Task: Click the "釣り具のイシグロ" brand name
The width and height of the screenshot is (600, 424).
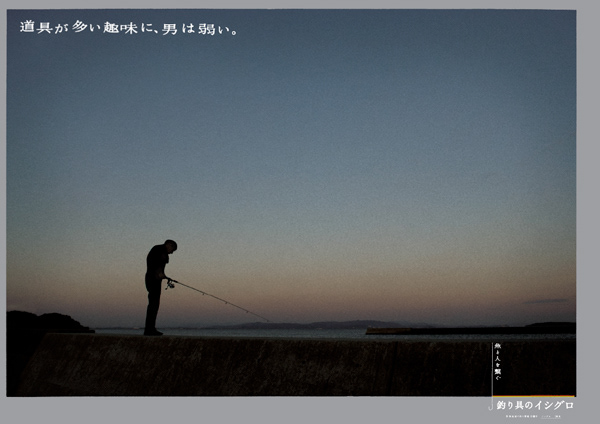Action: pos(535,405)
